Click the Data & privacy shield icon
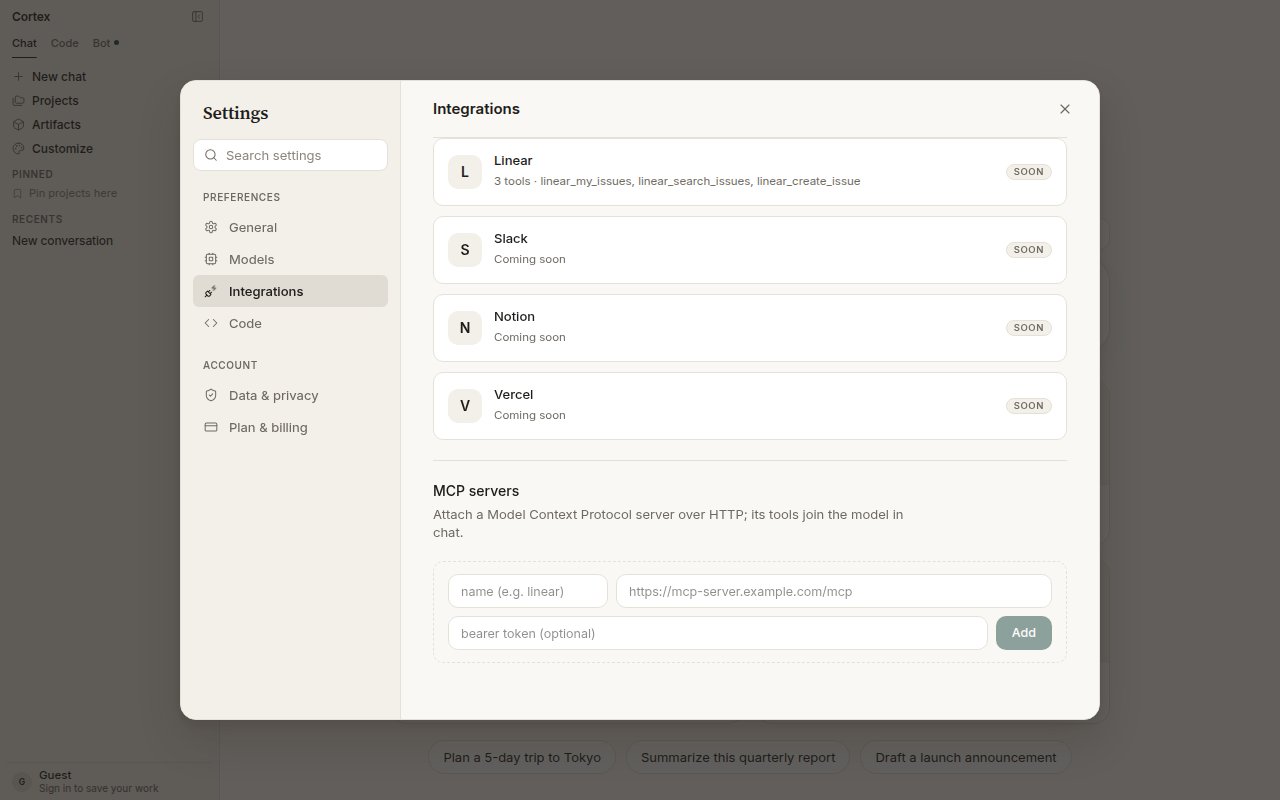 (211, 395)
